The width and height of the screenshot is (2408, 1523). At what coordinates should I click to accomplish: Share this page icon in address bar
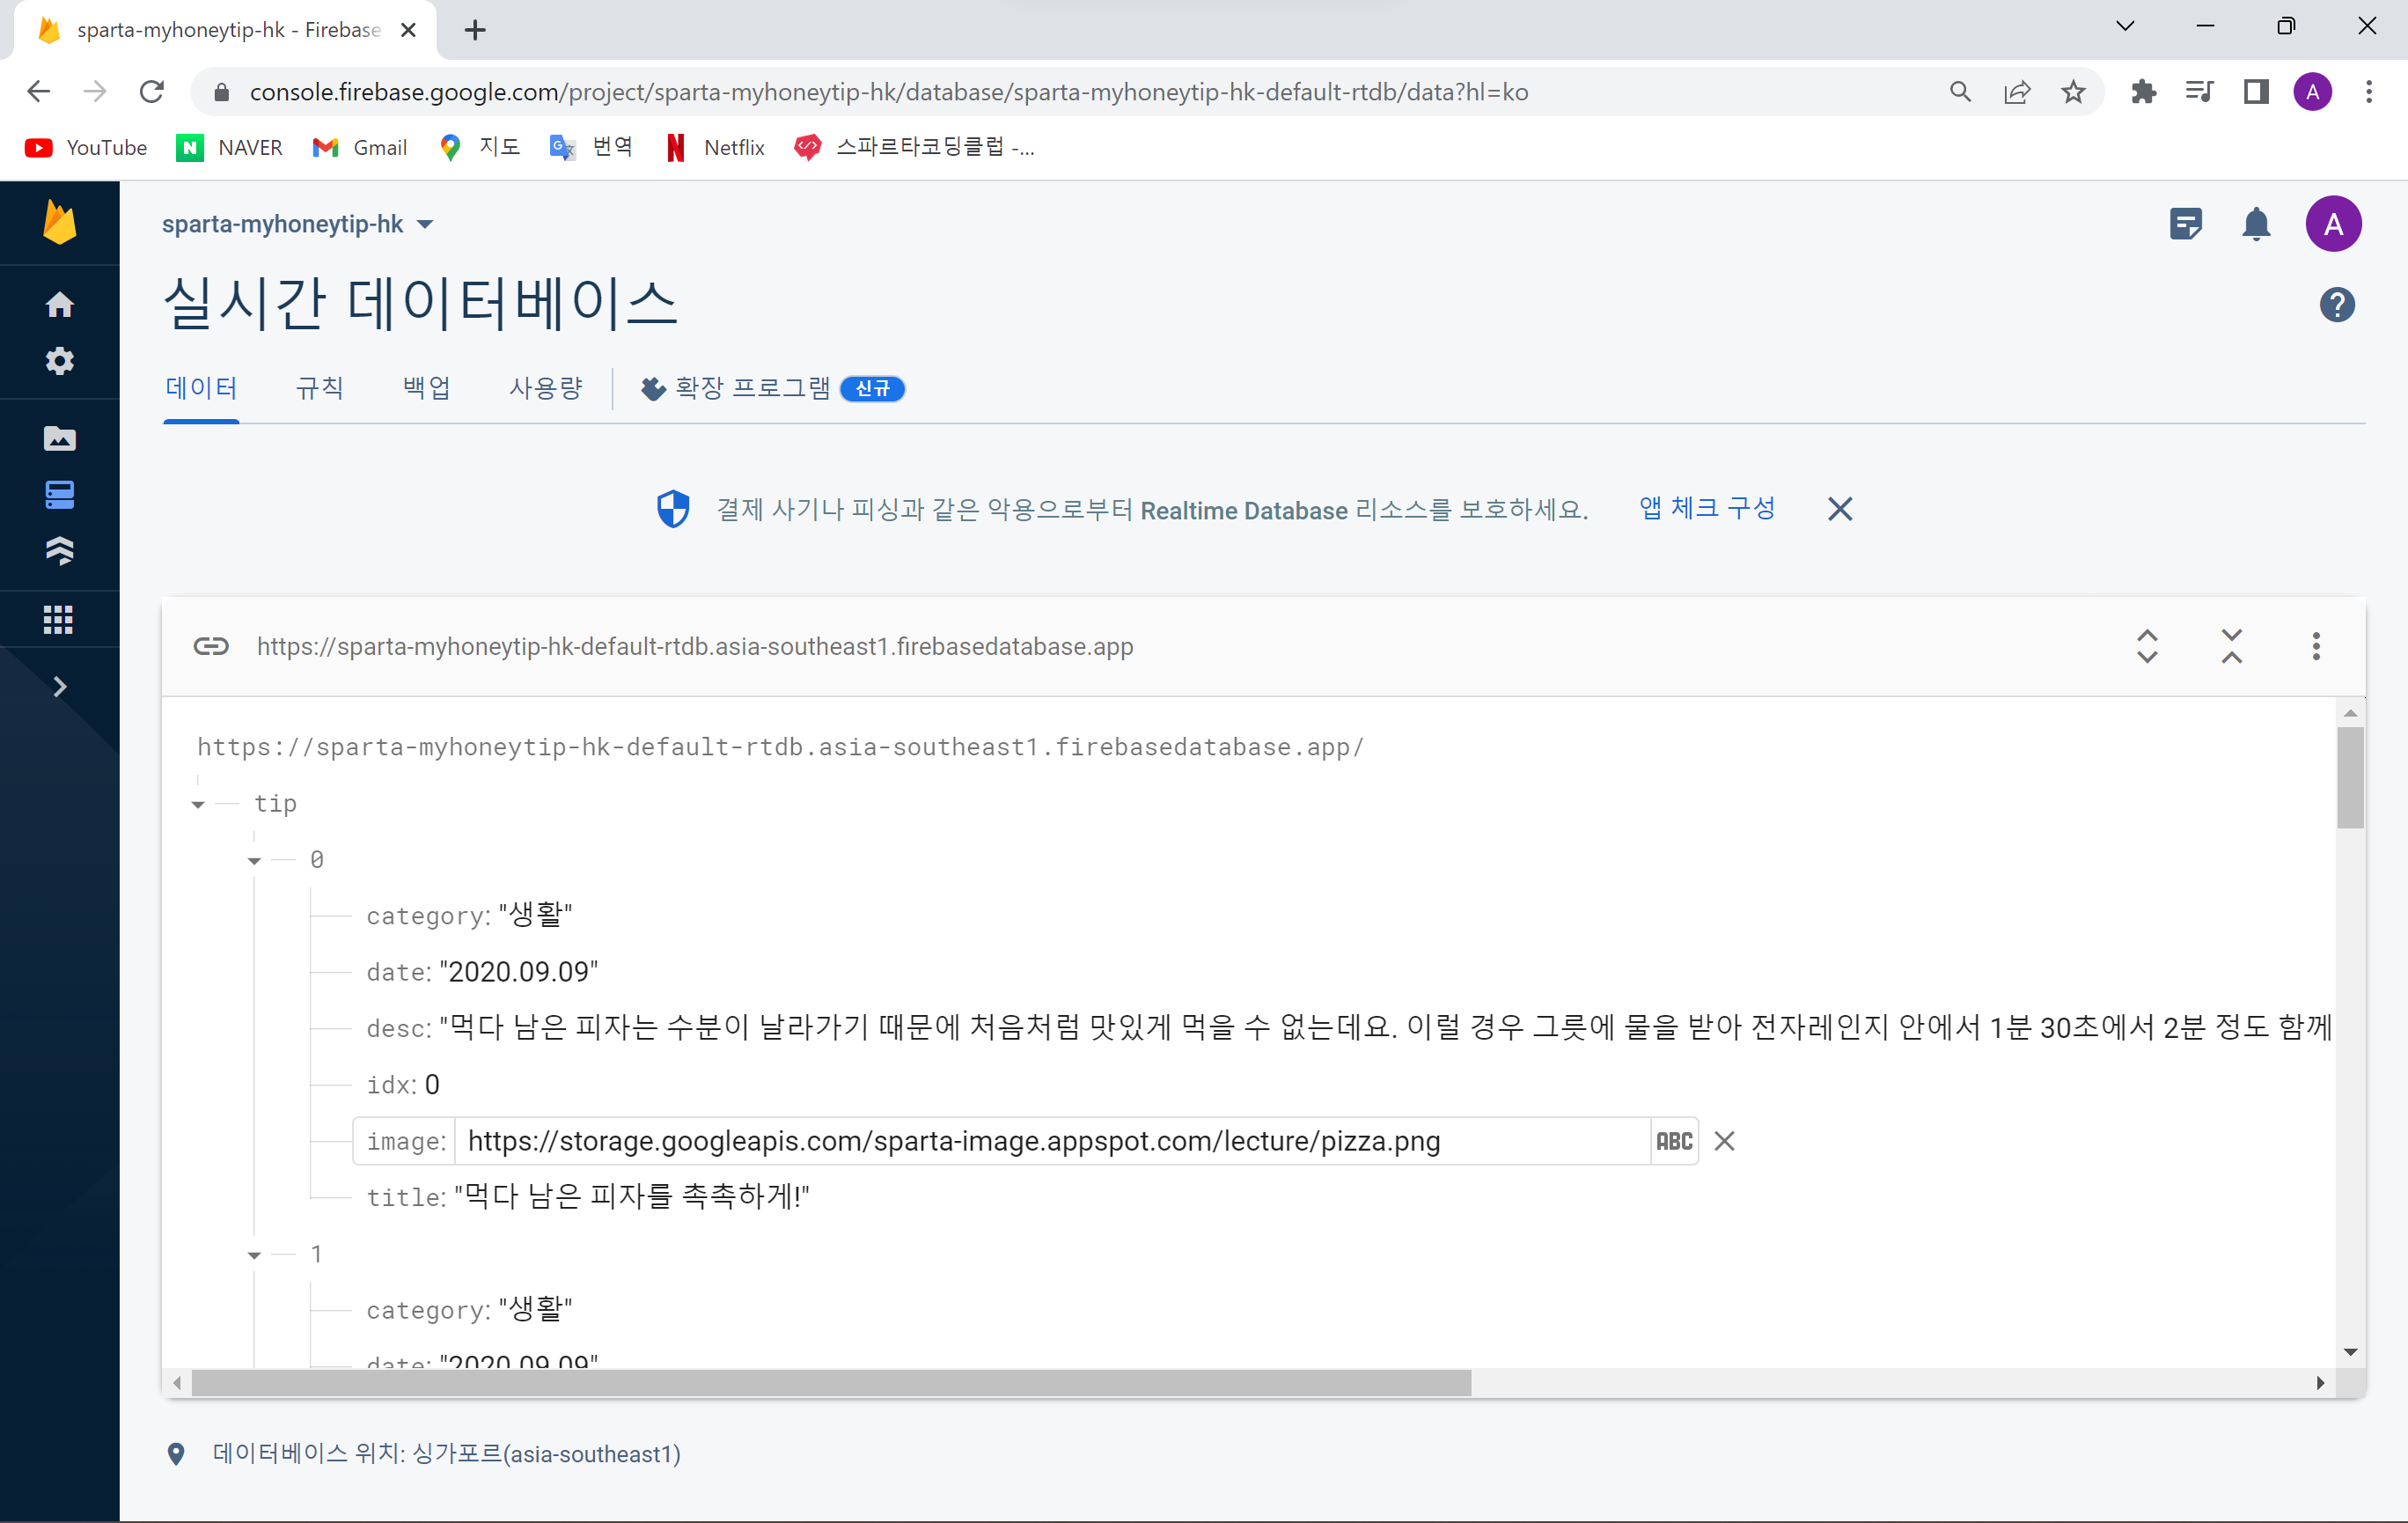click(x=2017, y=92)
